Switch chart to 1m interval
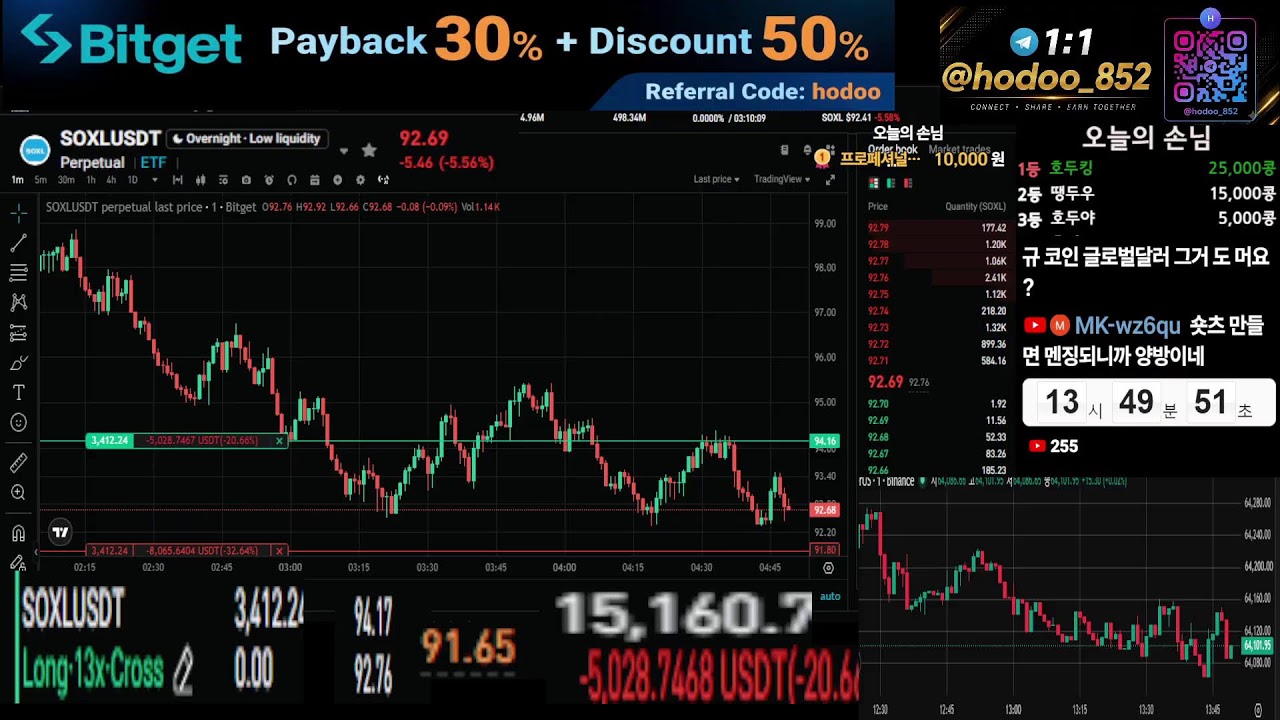 (x=17, y=180)
